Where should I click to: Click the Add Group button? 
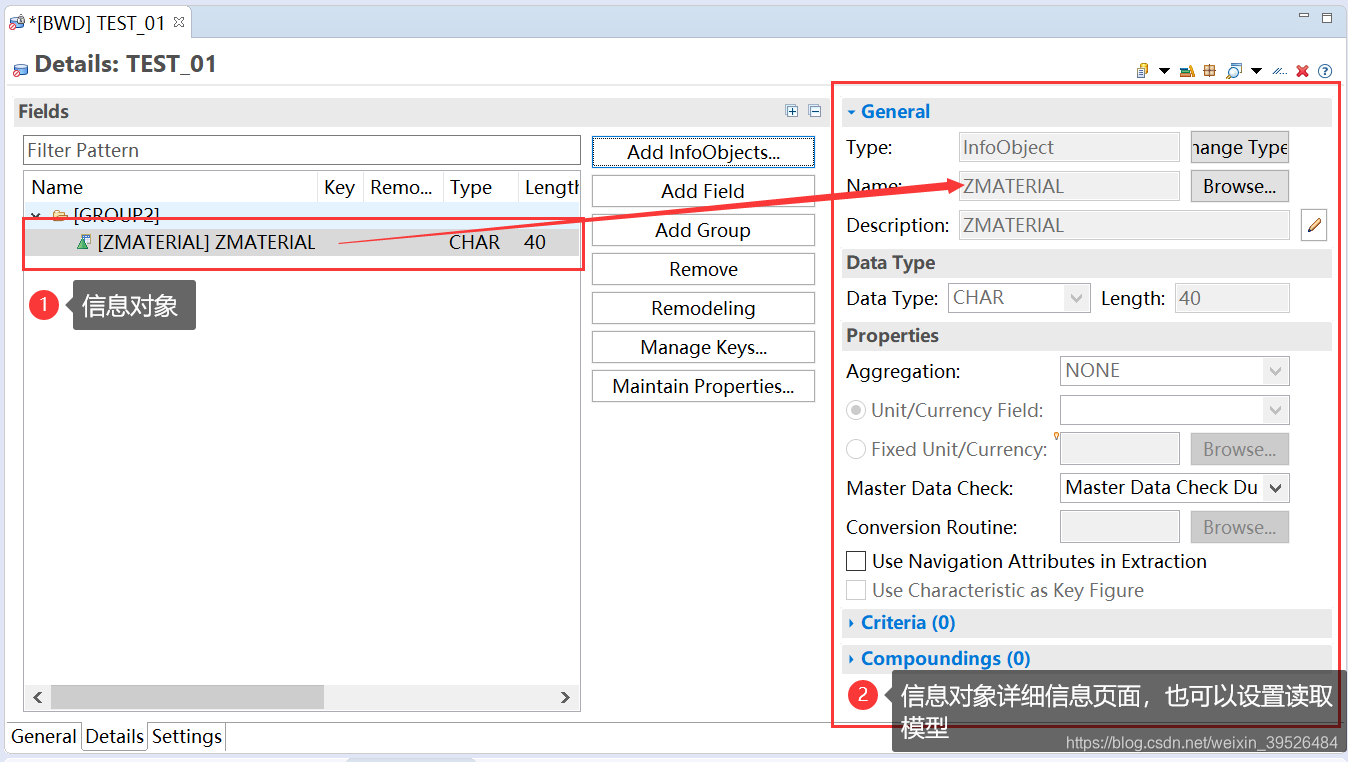(703, 230)
